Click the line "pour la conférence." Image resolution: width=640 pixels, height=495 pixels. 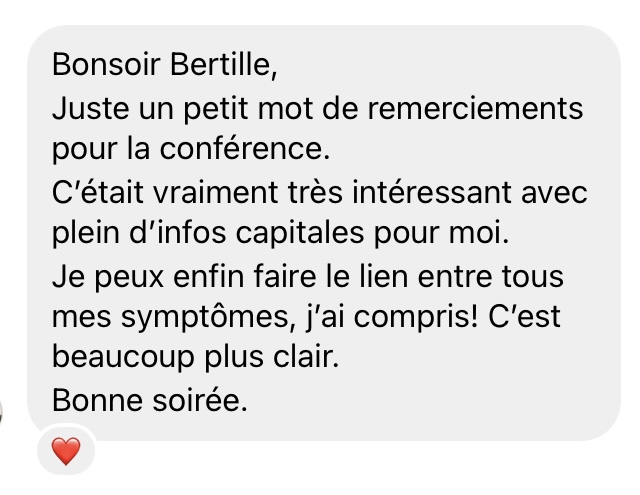click(x=190, y=149)
